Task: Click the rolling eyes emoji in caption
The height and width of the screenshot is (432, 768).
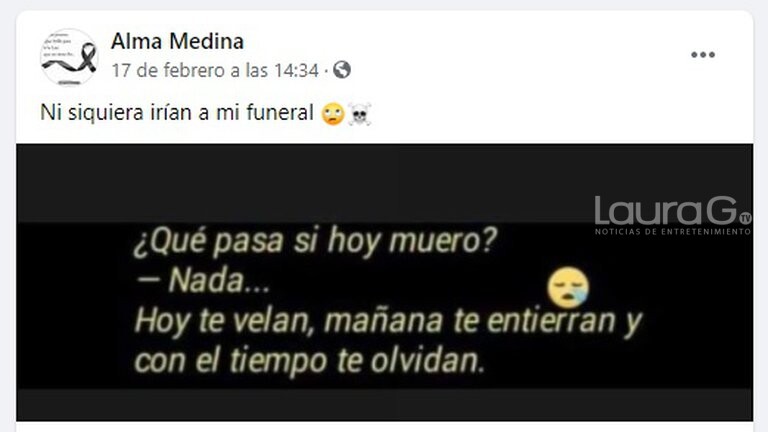Action: (x=333, y=115)
